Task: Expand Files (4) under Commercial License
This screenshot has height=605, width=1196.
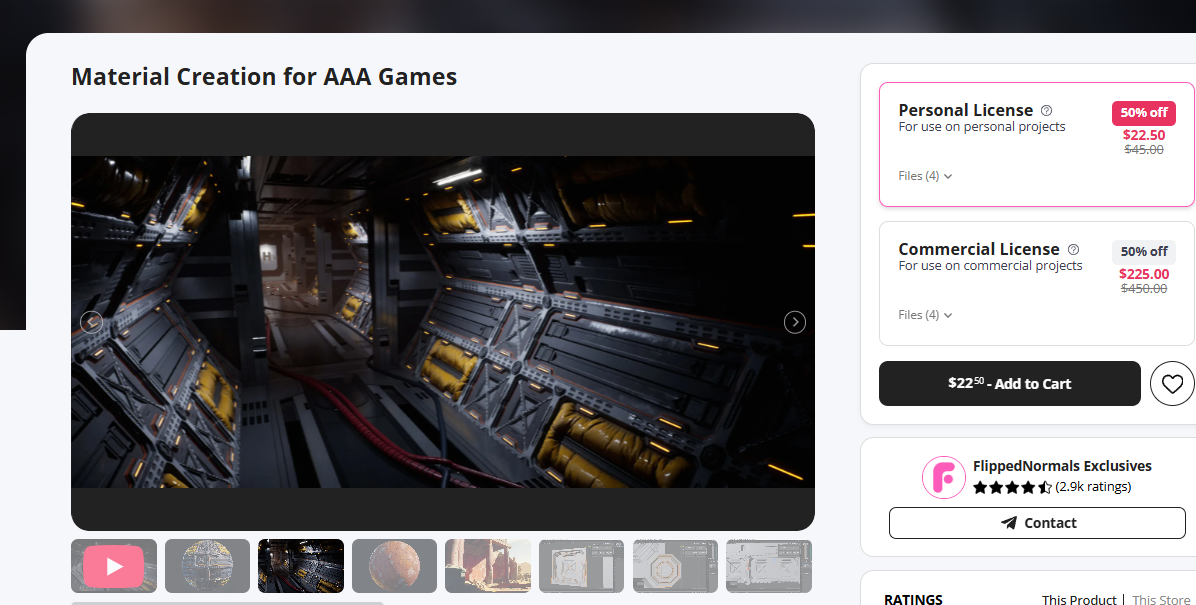Action: click(924, 314)
